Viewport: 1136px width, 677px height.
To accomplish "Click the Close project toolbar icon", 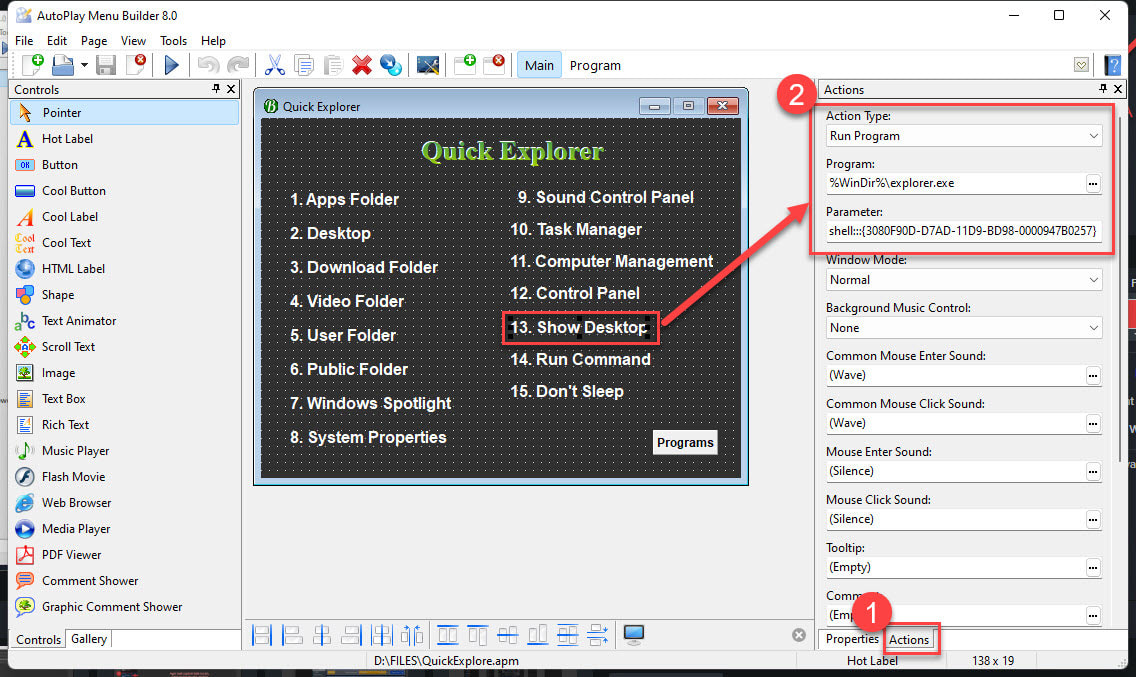I will point(136,65).
